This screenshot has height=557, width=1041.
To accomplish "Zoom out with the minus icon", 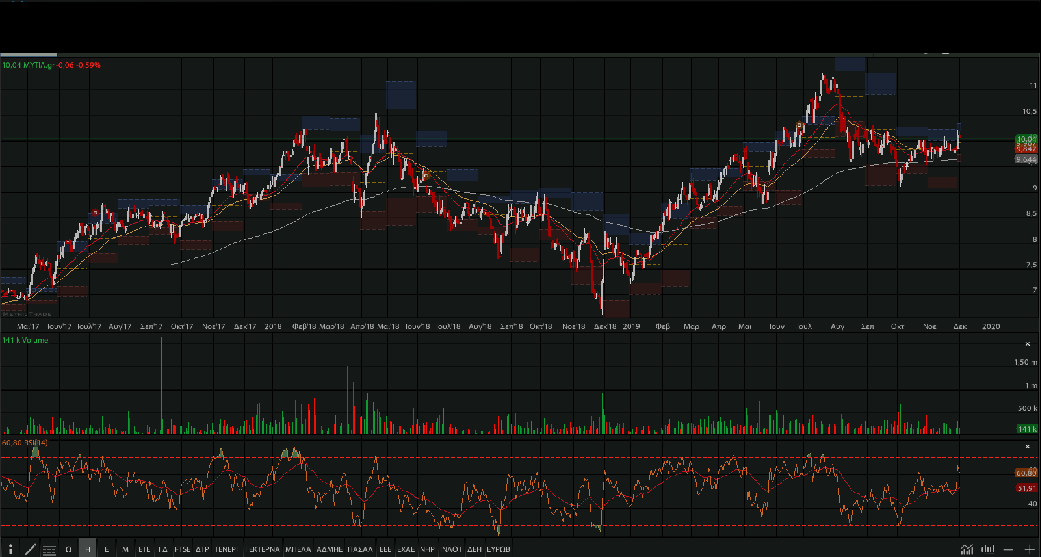I will pyautogui.click(x=1009, y=549).
